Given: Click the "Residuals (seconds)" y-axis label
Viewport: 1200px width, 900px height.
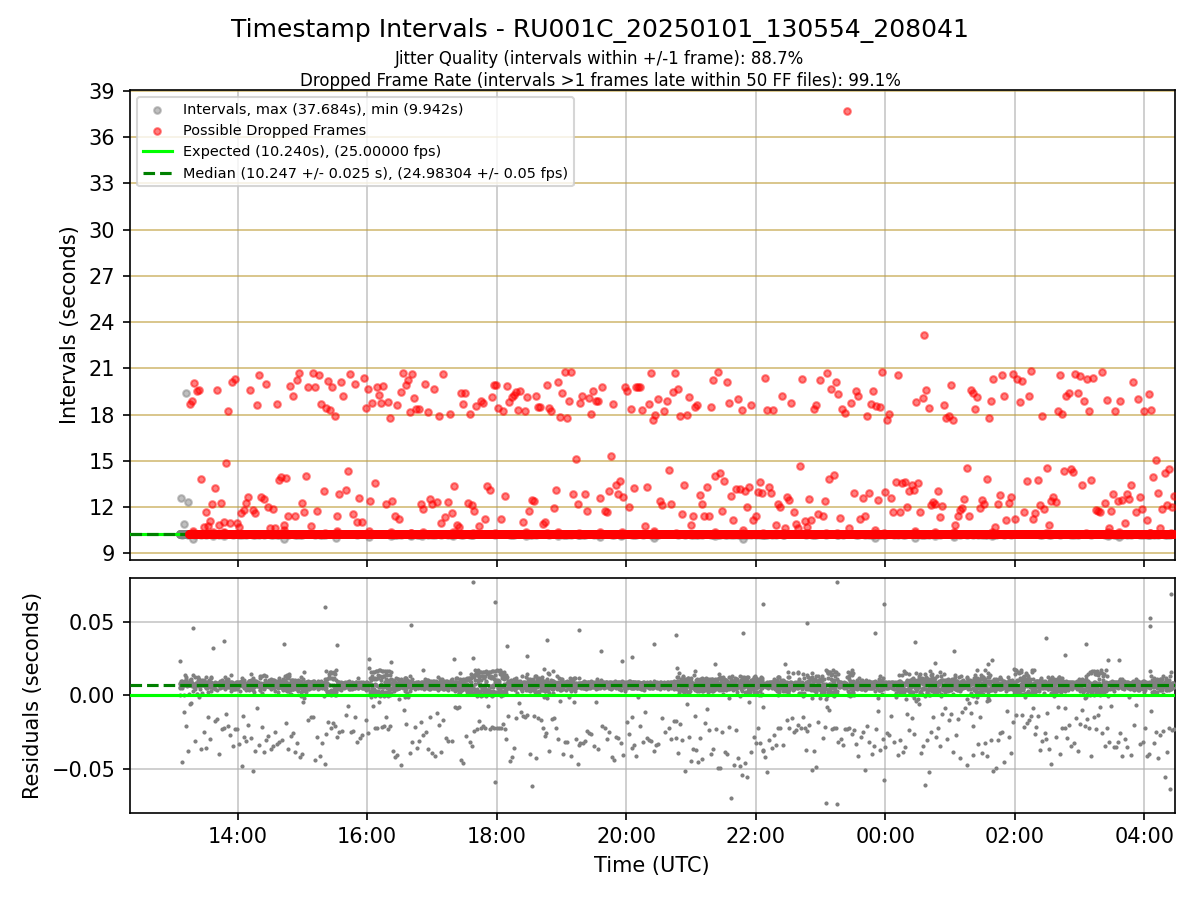Looking at the screenshot, I should (x=32, y=695).
